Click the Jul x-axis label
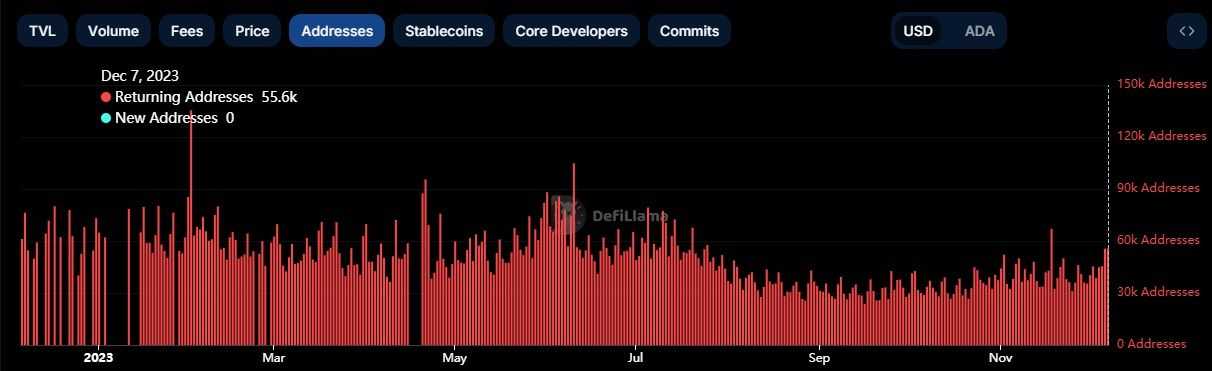This screenshot has width=1212, height=371. pyautogui.click(x=634, y=357)
